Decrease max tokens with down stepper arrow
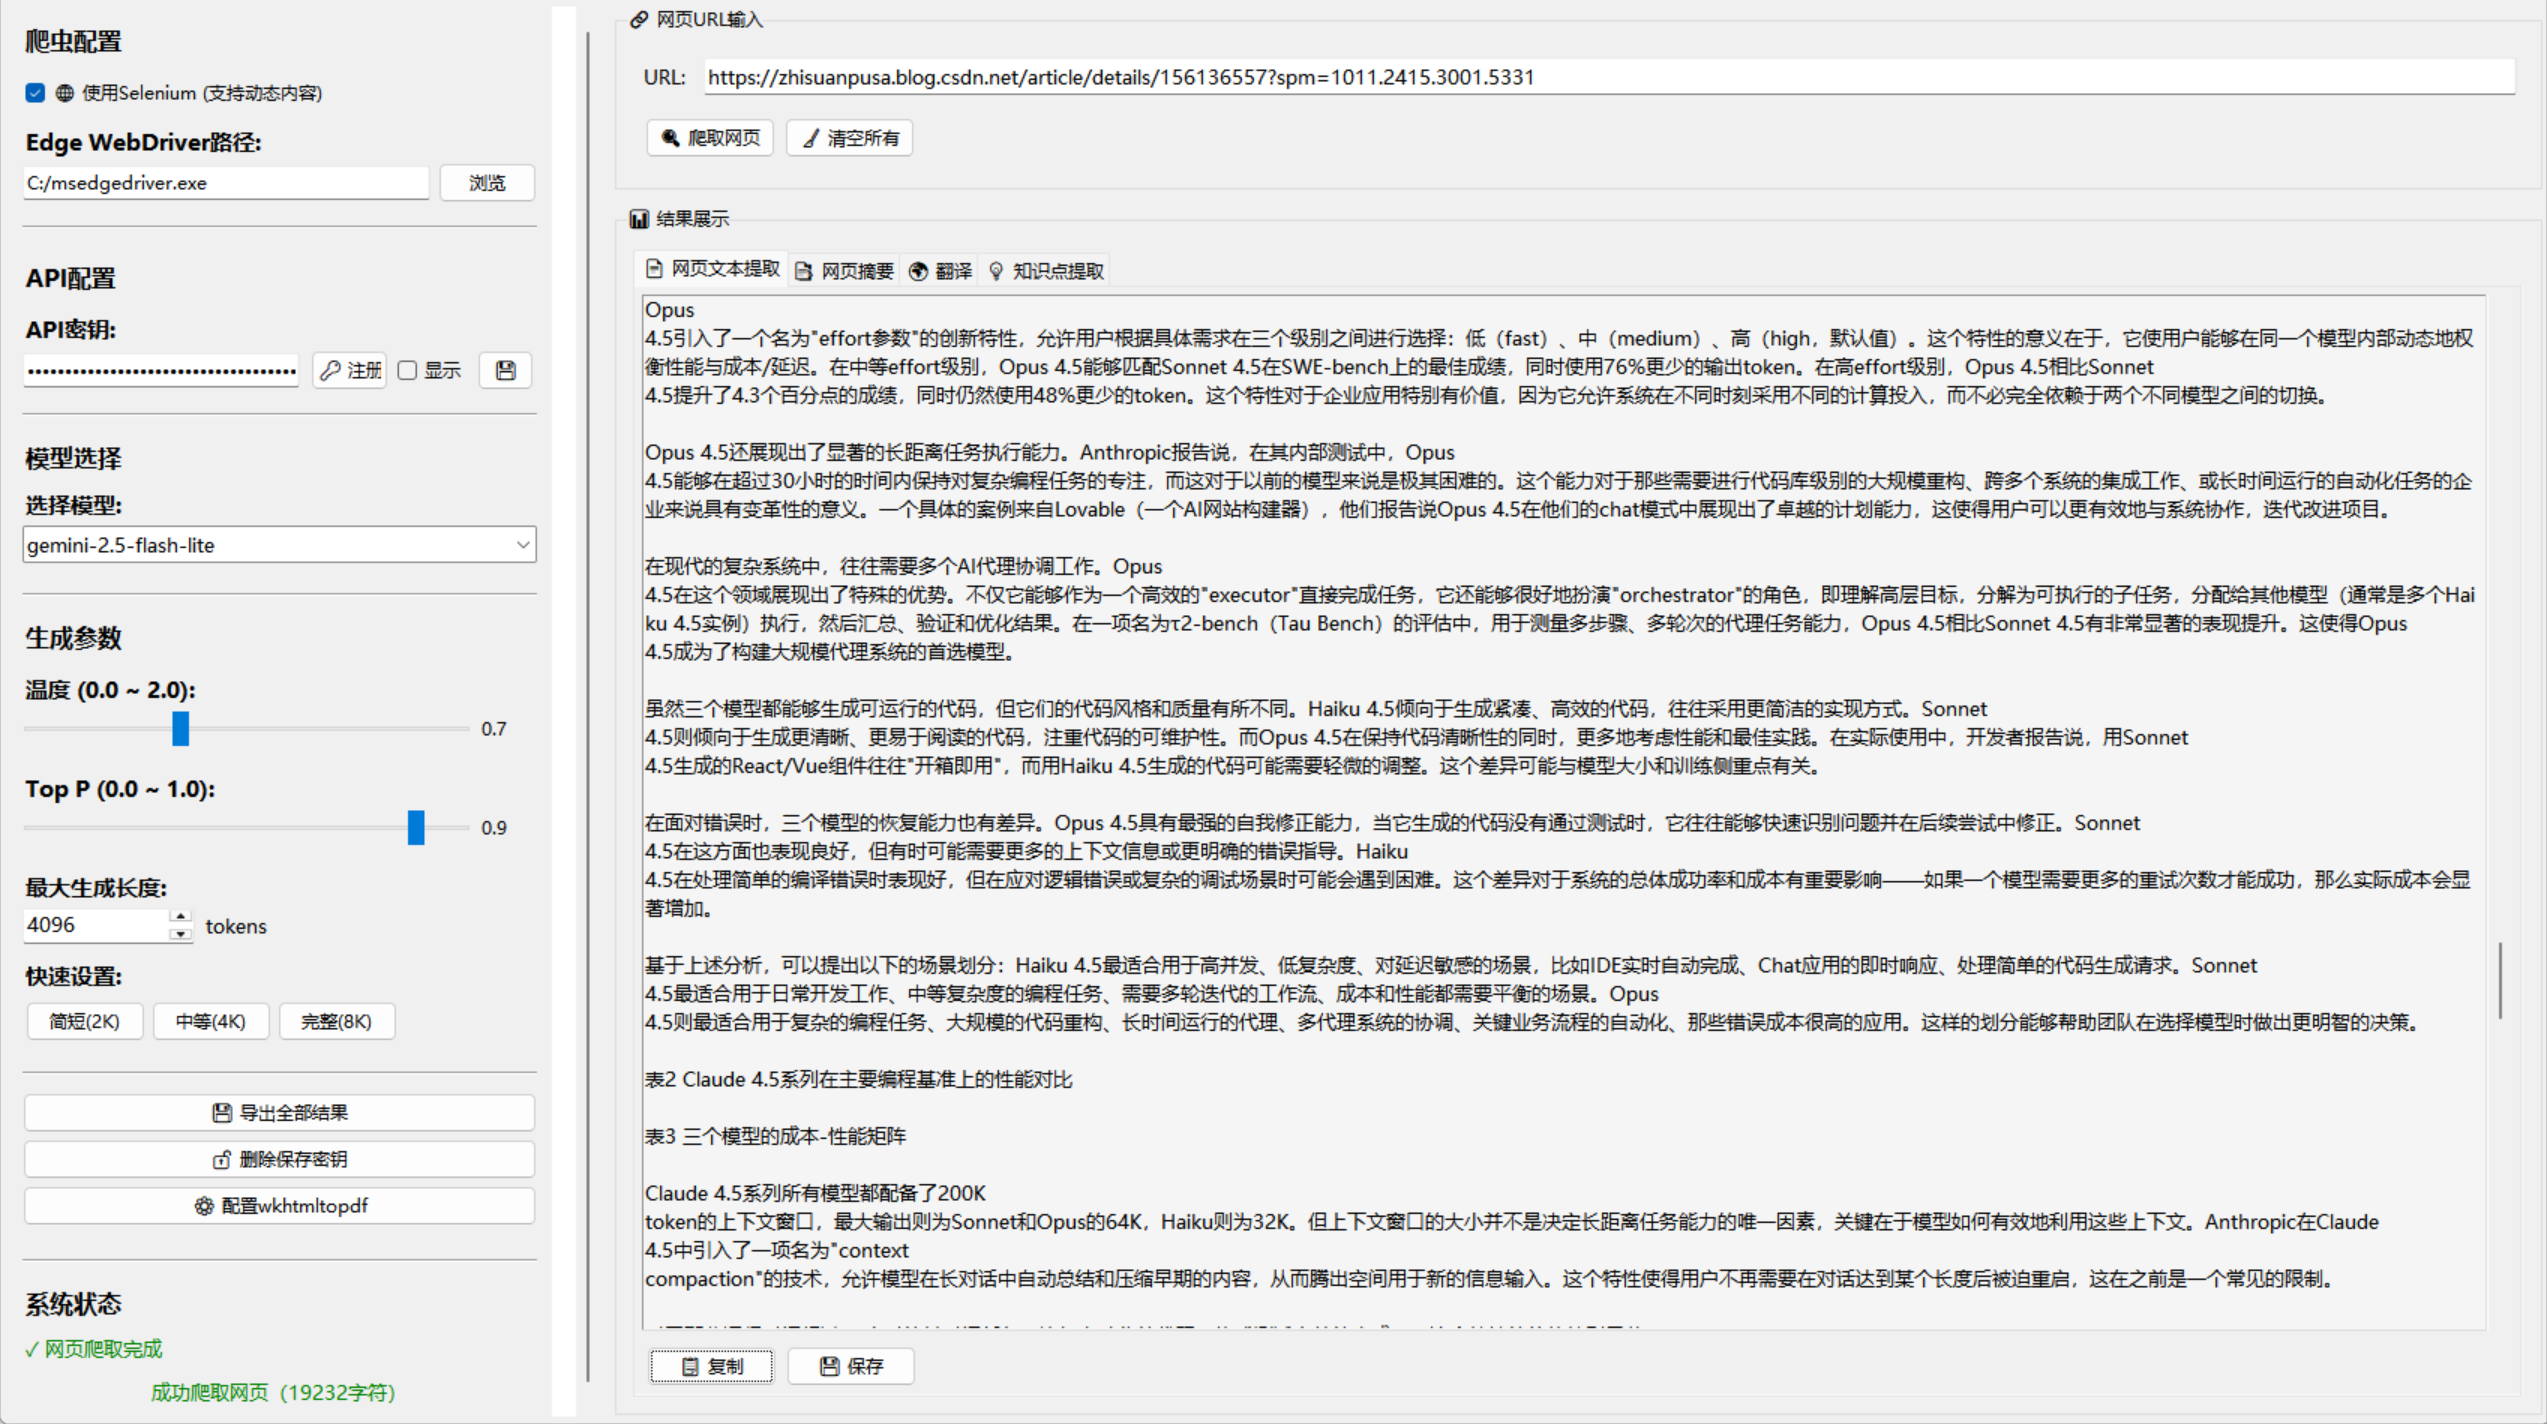This screenshot has width=2547, height=1424. (180, 935)
